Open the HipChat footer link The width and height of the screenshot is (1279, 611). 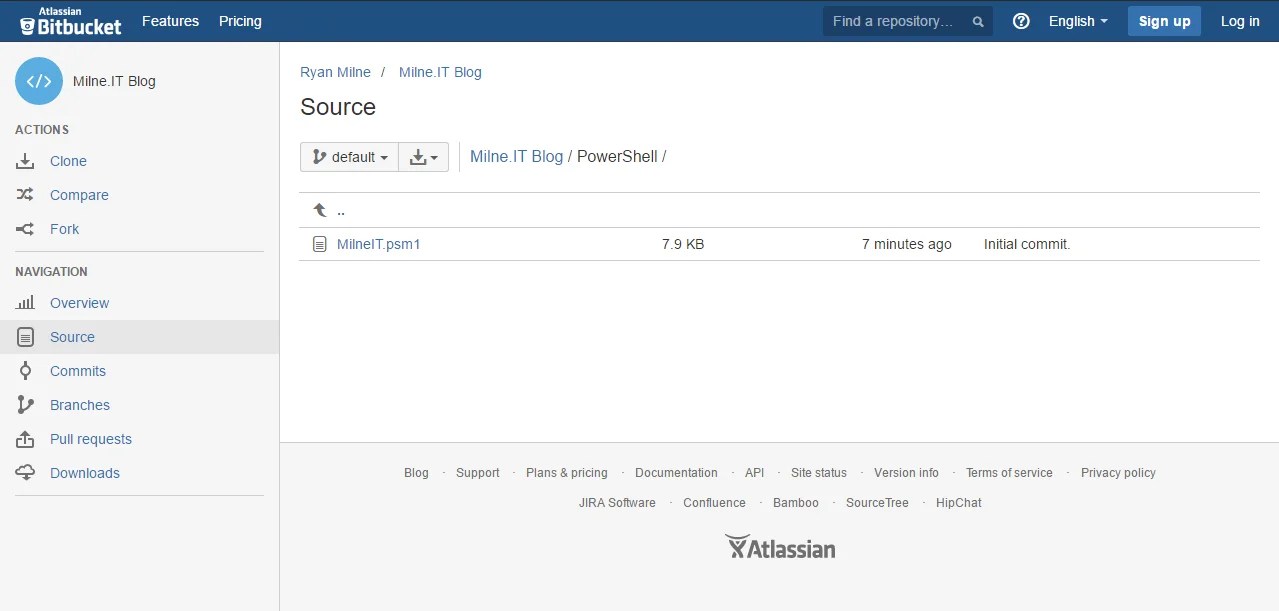pyautogui.click(x=959, y=503)
